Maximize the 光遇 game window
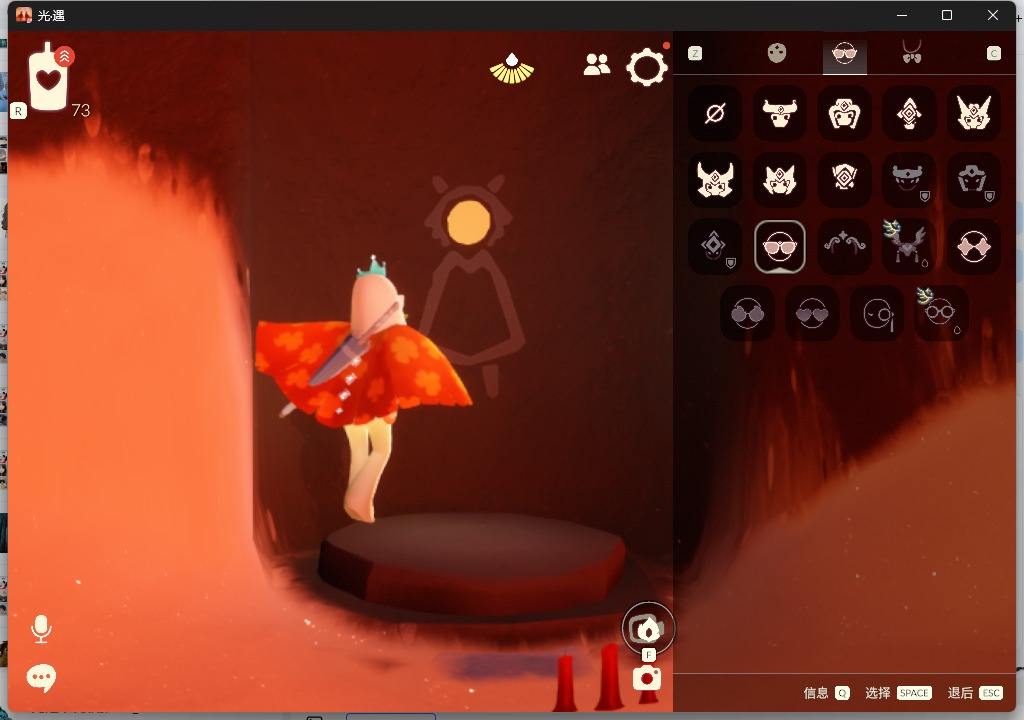This screenshot has height=720, width=1024. click(x=946, y=15)
